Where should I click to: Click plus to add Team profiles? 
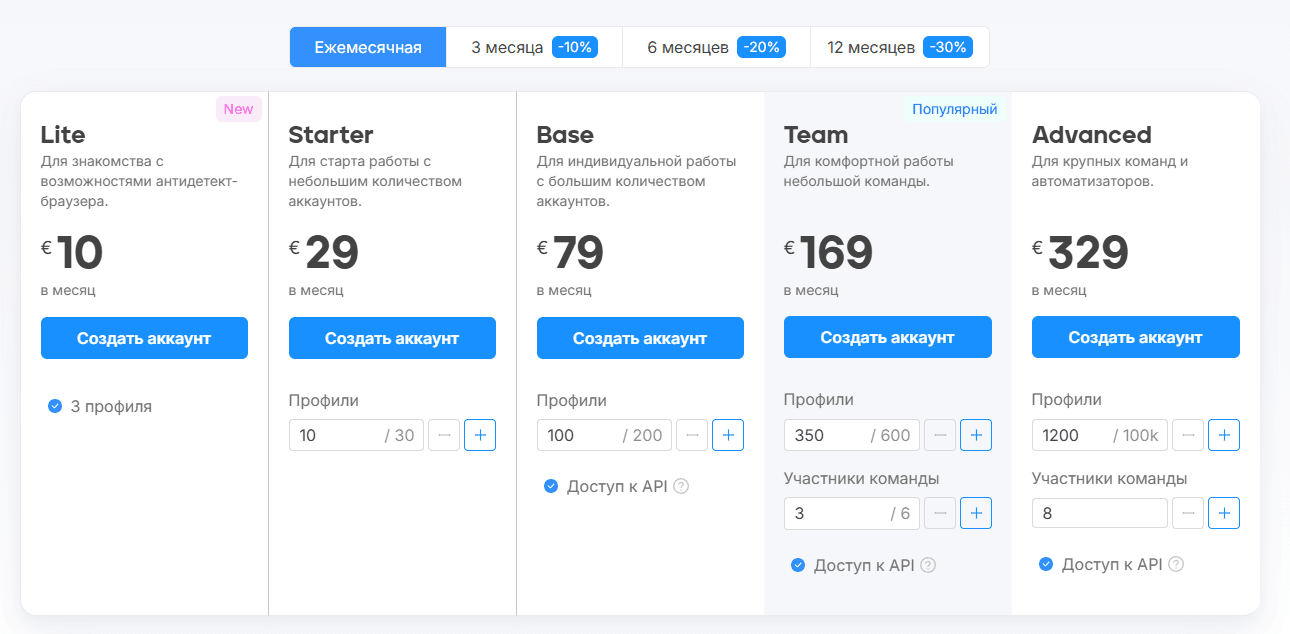click(976, 435)
